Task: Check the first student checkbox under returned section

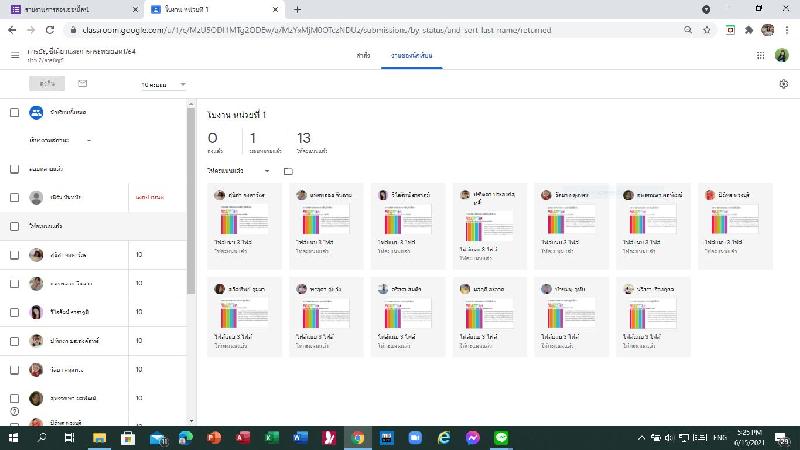Action: coord(14,255)
